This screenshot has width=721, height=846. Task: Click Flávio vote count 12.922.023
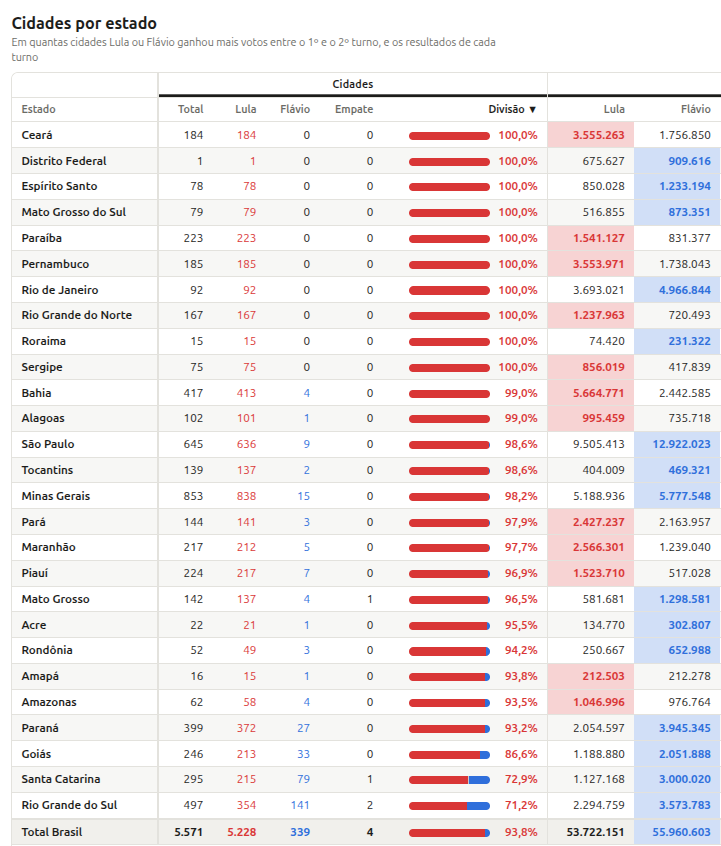click(x=681, y=444)
